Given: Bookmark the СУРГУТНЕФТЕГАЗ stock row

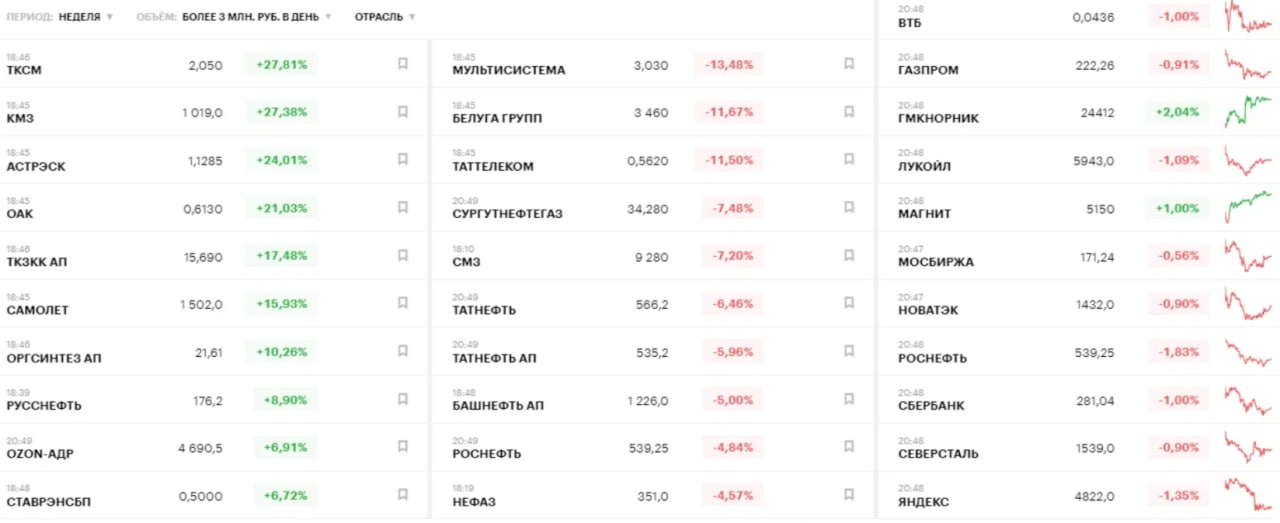Looking at the screenshot, I should 849,208.
